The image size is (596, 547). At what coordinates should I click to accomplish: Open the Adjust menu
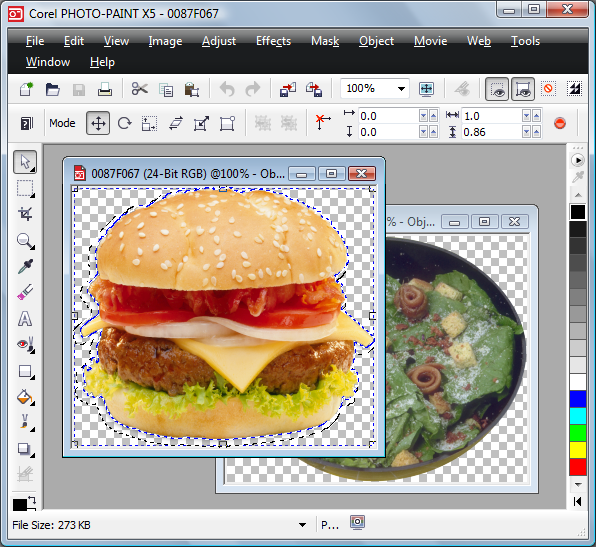219,41
